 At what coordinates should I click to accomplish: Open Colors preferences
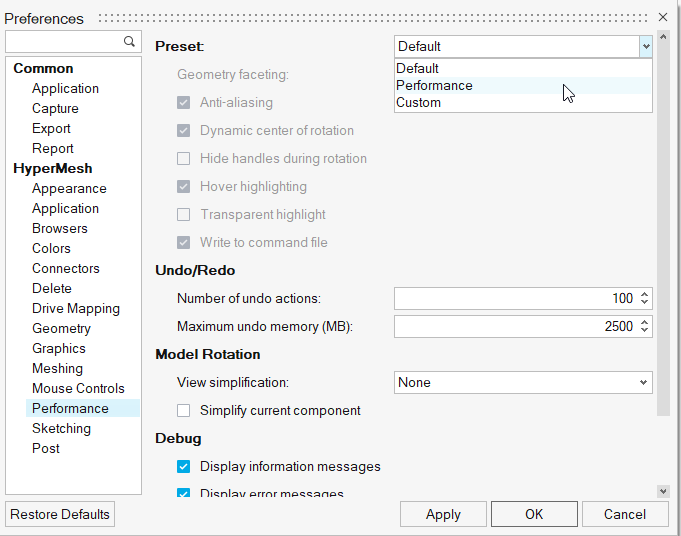[x=51, y=248]
